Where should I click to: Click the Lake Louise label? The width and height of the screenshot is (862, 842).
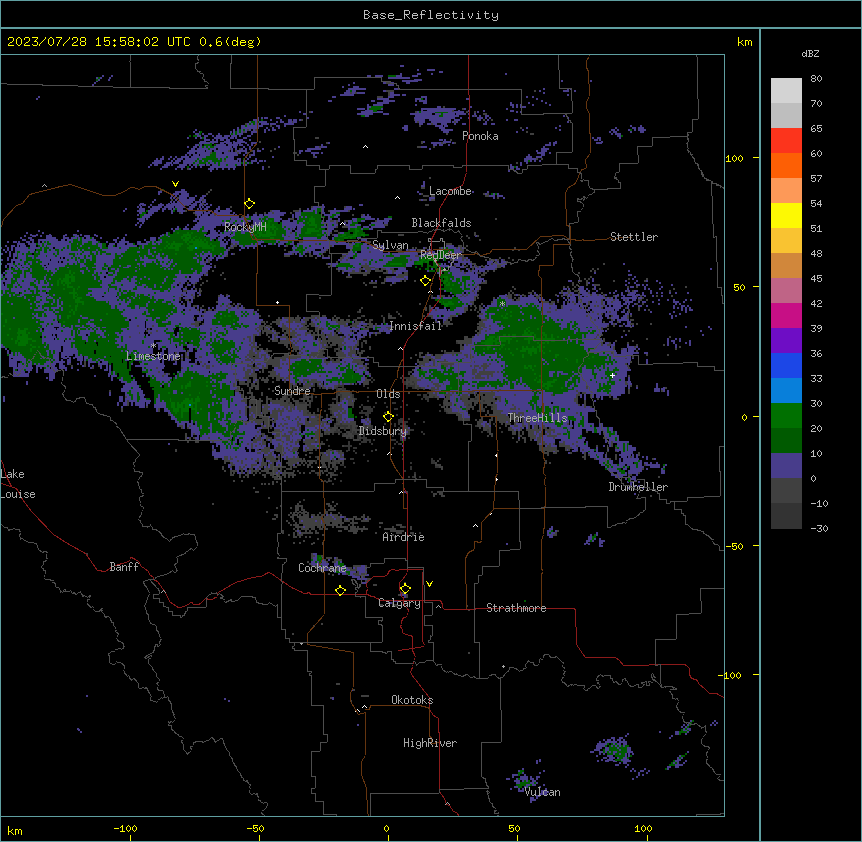(x=18, y=484)
